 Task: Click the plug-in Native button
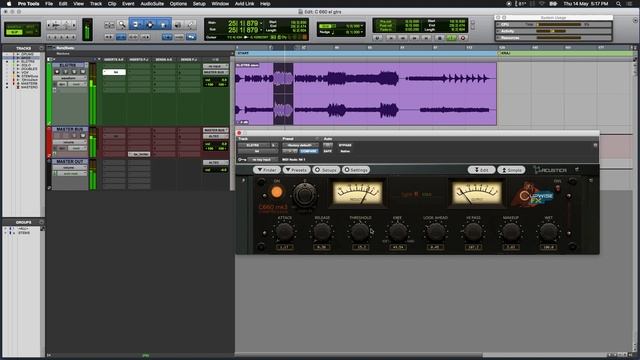click(x=345, y=151)
